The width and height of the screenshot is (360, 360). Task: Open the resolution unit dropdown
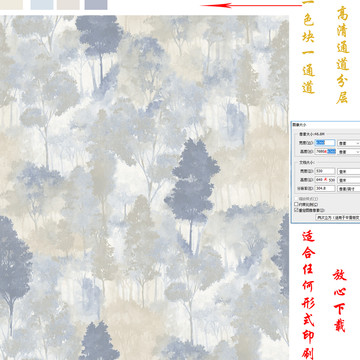pos(349,188)
